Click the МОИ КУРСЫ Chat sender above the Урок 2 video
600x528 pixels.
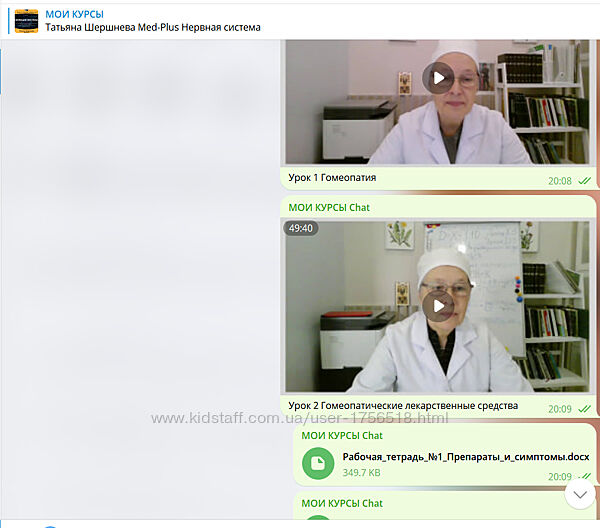pyautogui.click(x=329, y=207)
